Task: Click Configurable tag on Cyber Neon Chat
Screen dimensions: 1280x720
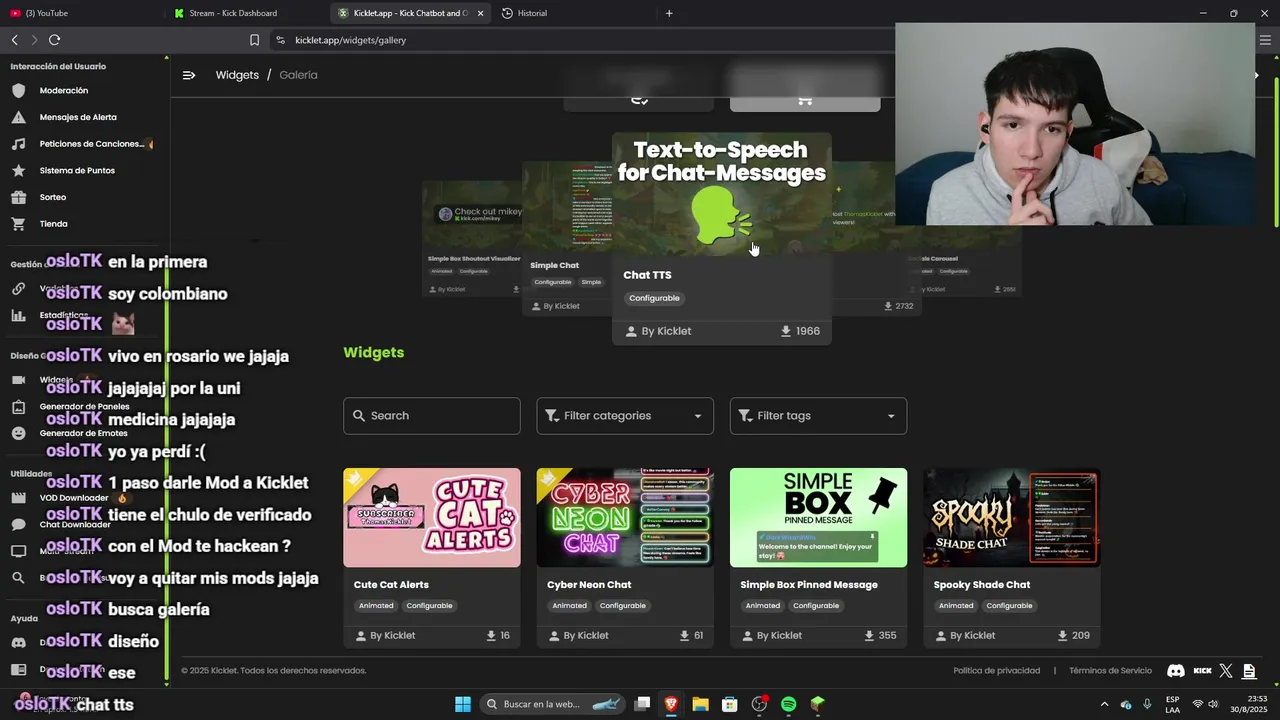Action: point(623,606)
